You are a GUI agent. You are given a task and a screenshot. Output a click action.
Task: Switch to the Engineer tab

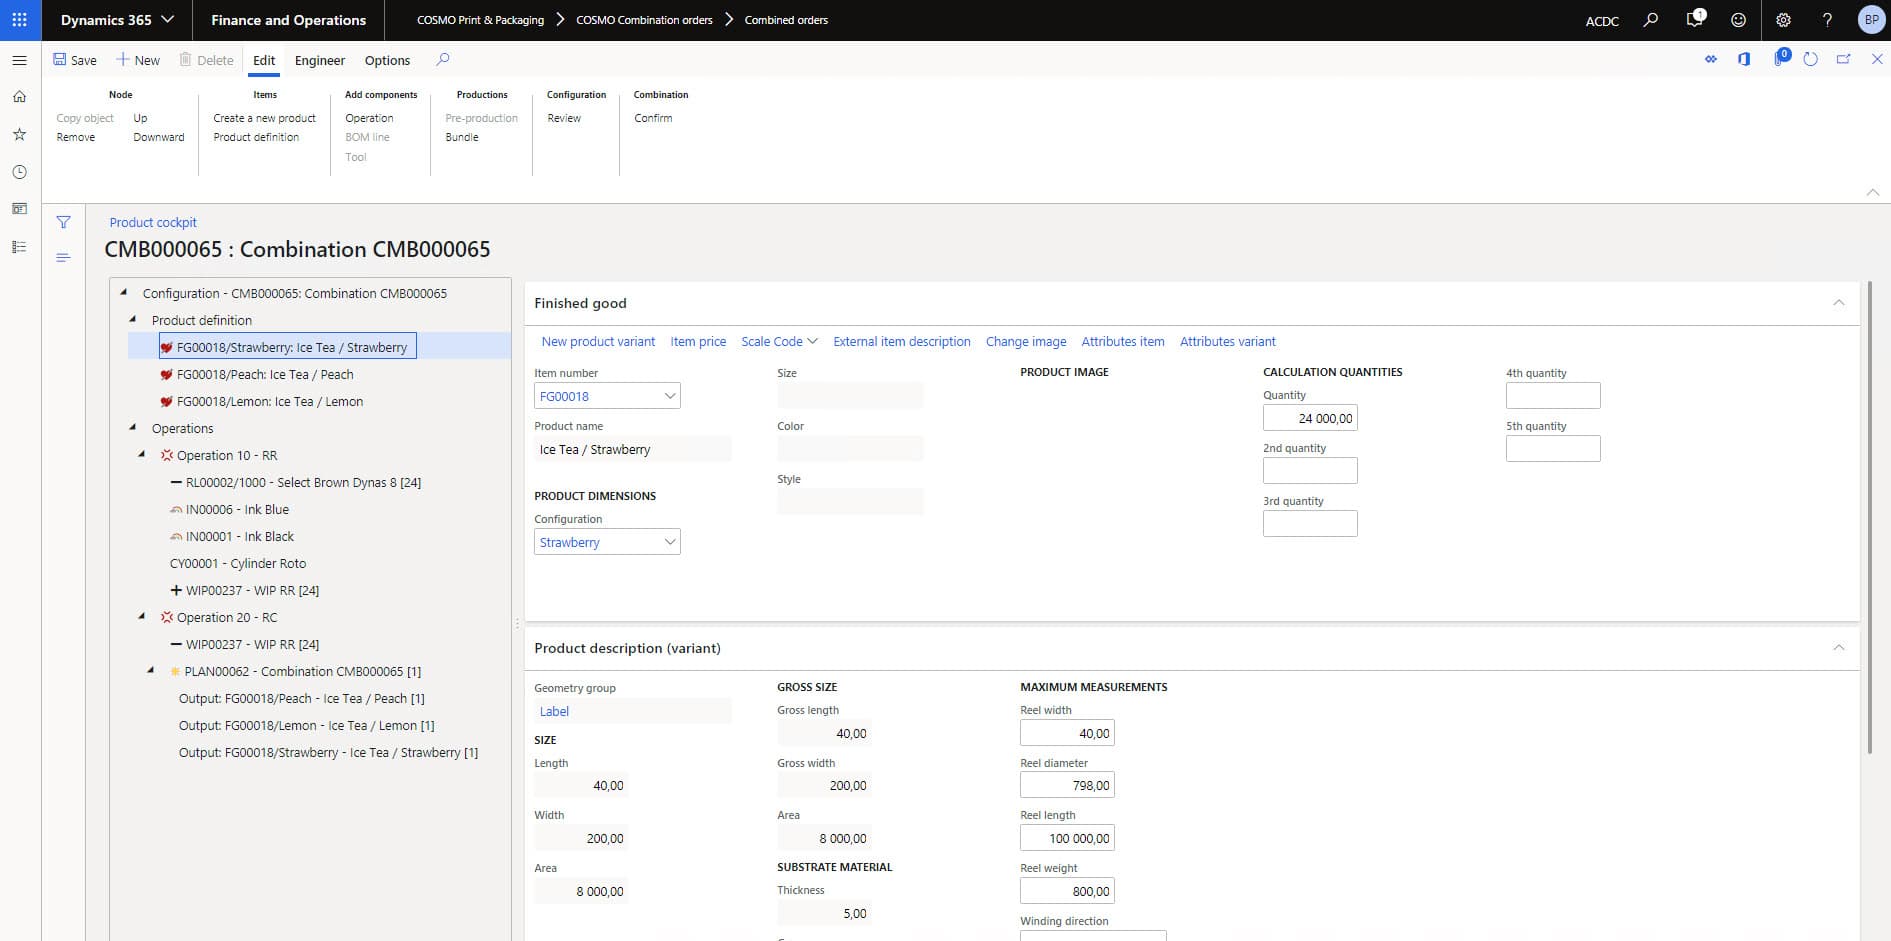tap(320, 60)
